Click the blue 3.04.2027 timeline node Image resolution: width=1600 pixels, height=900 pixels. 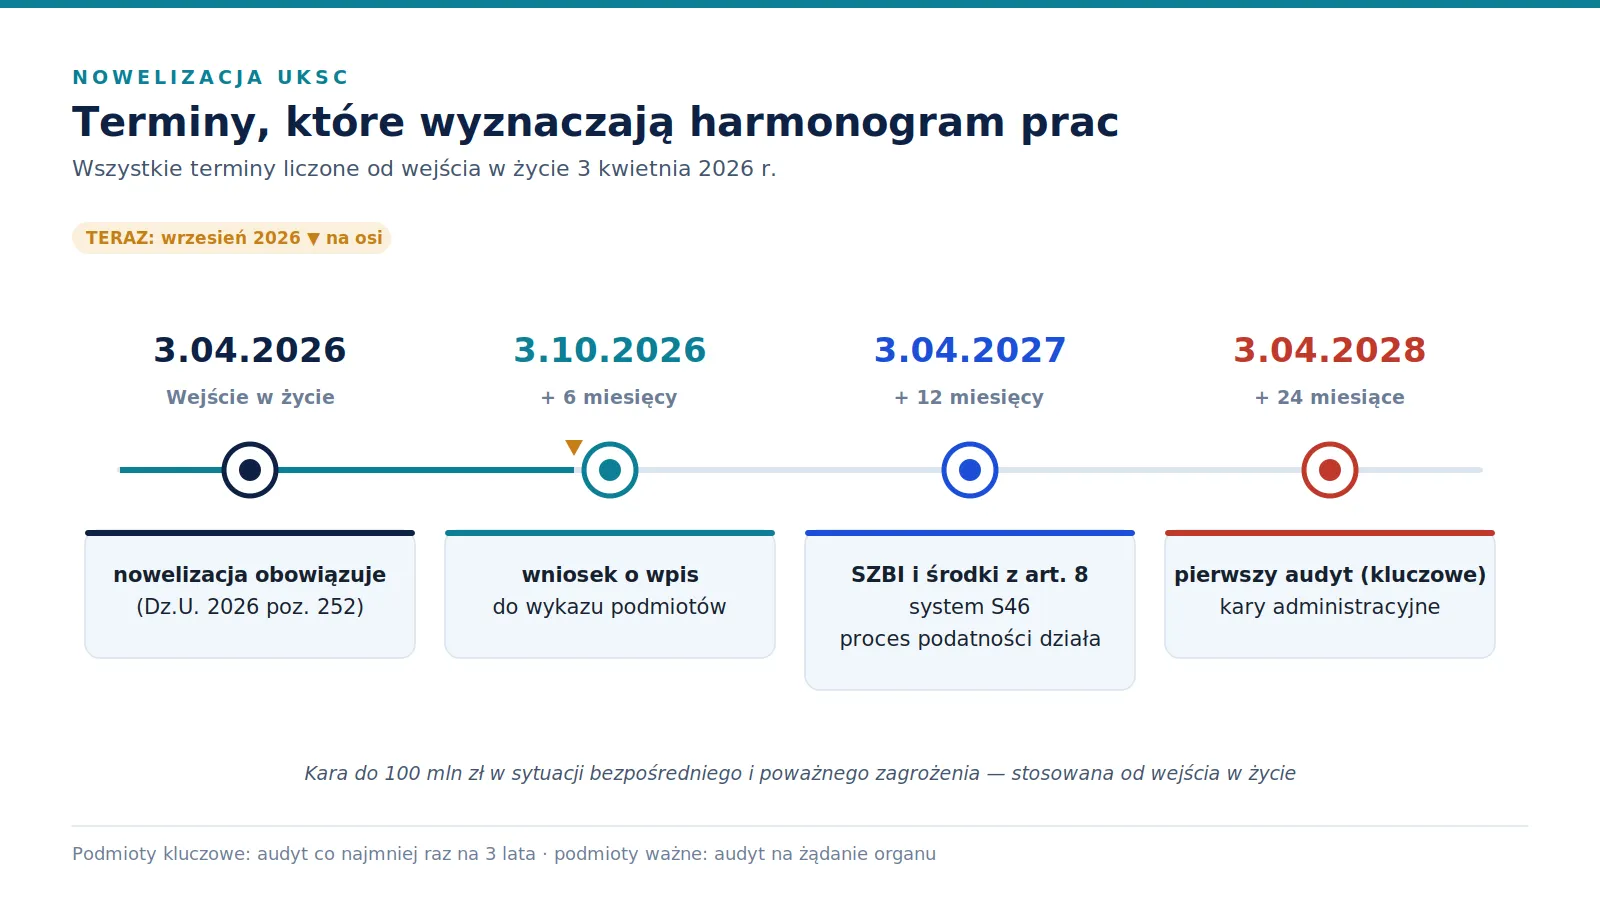(x=970, y=470)
